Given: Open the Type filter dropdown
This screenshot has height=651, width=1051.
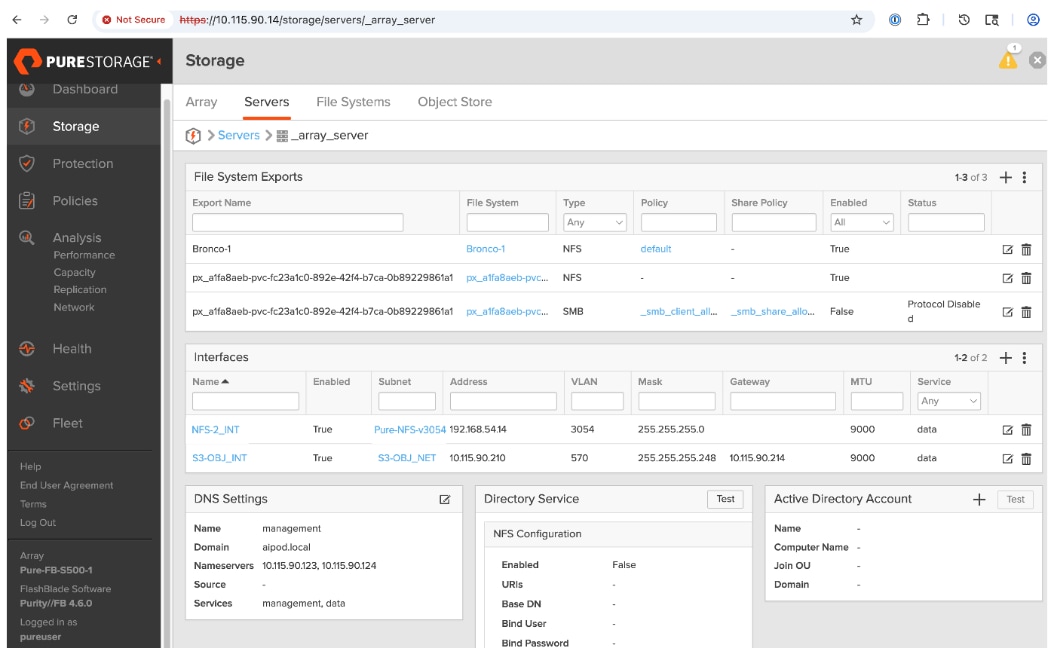Looking at the screenshot, I should point(595,223).
